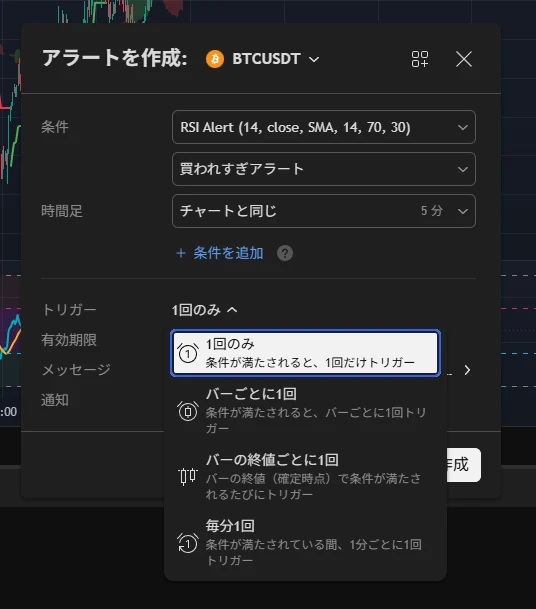Click the 通知 label
Viewport: 536px width, 609px height.
click(55, 400)
